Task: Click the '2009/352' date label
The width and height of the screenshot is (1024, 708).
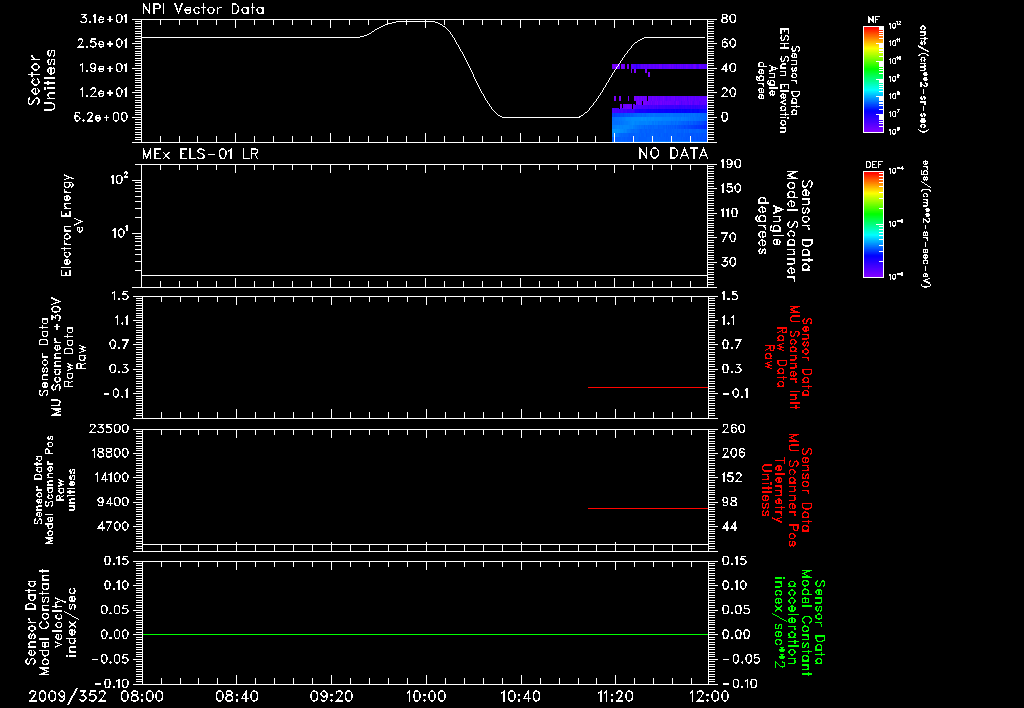Action: pos(67,696)
